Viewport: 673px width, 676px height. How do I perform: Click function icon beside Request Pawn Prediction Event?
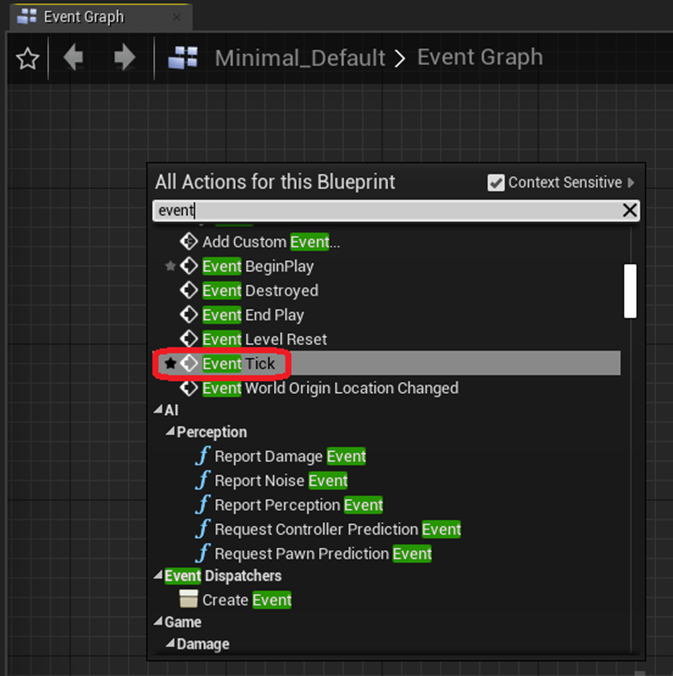coord(203,553)
